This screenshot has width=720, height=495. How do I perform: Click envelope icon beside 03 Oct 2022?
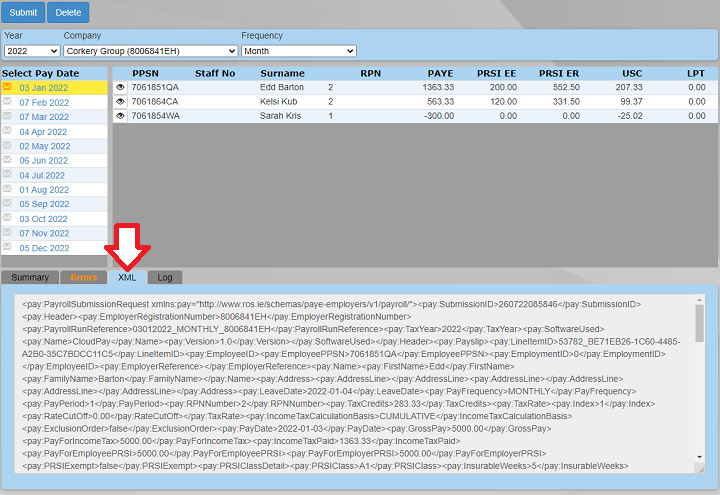pyautogui.click(x=8, y=218)
